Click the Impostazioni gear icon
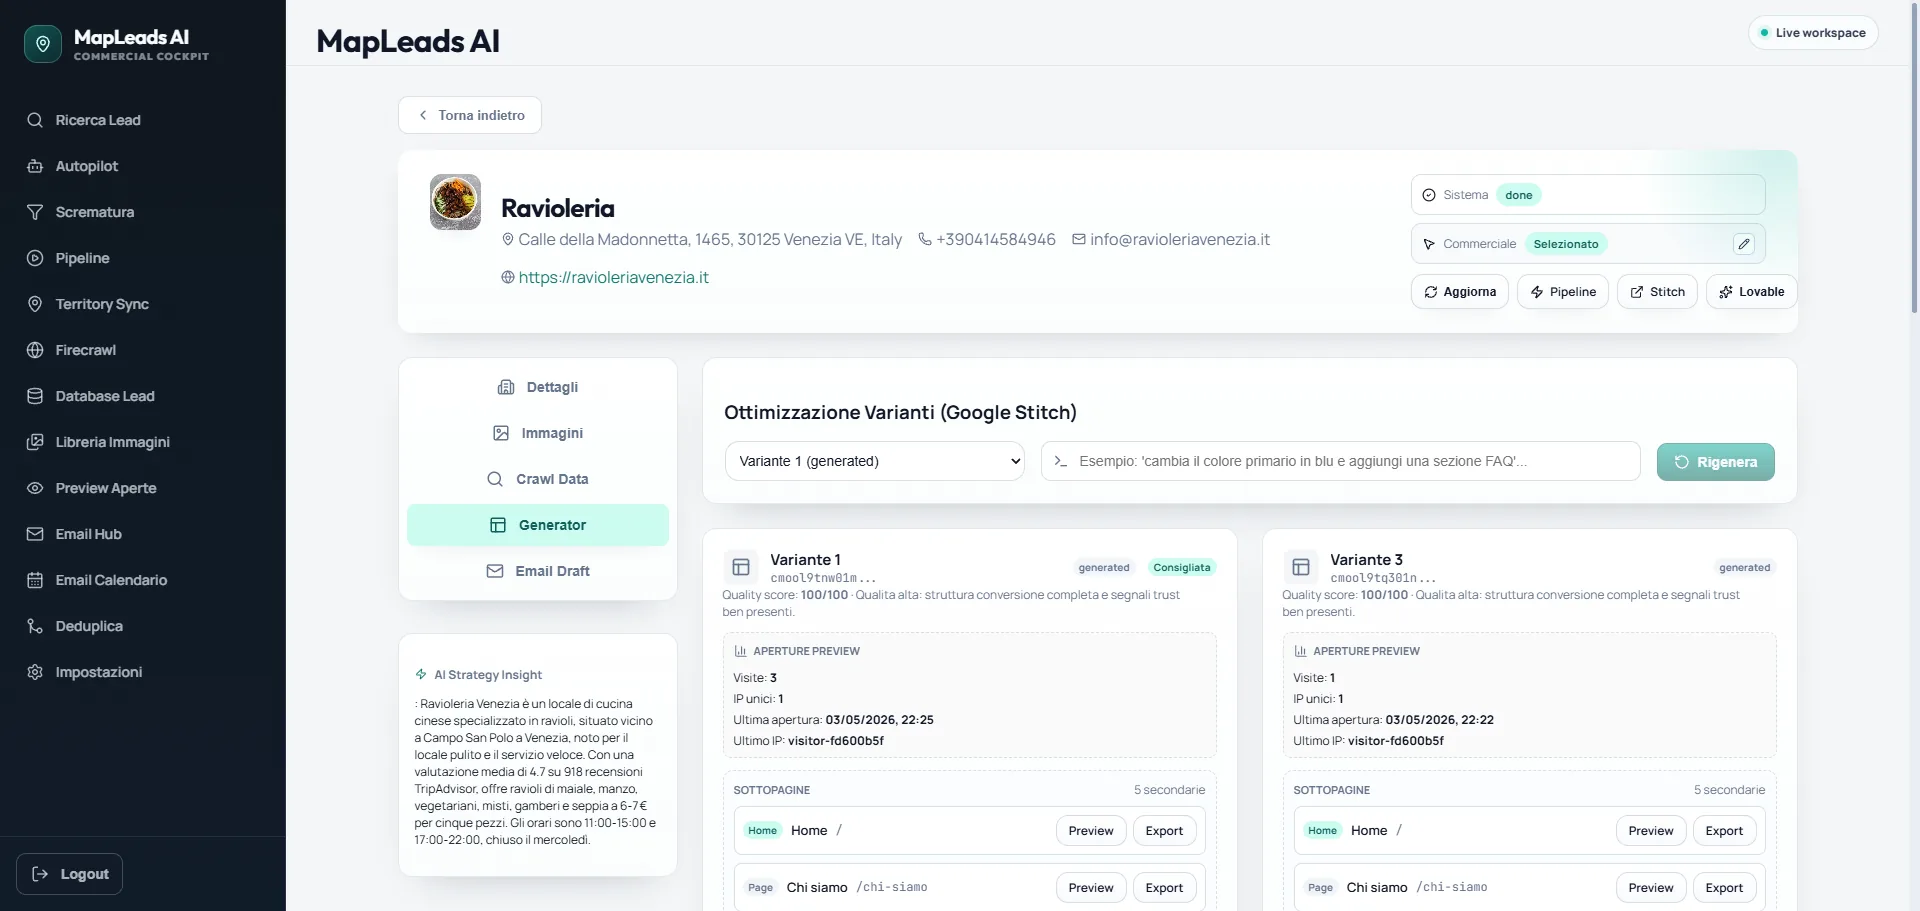Viewport: 1920px width, 911px height. pos(35,672)
